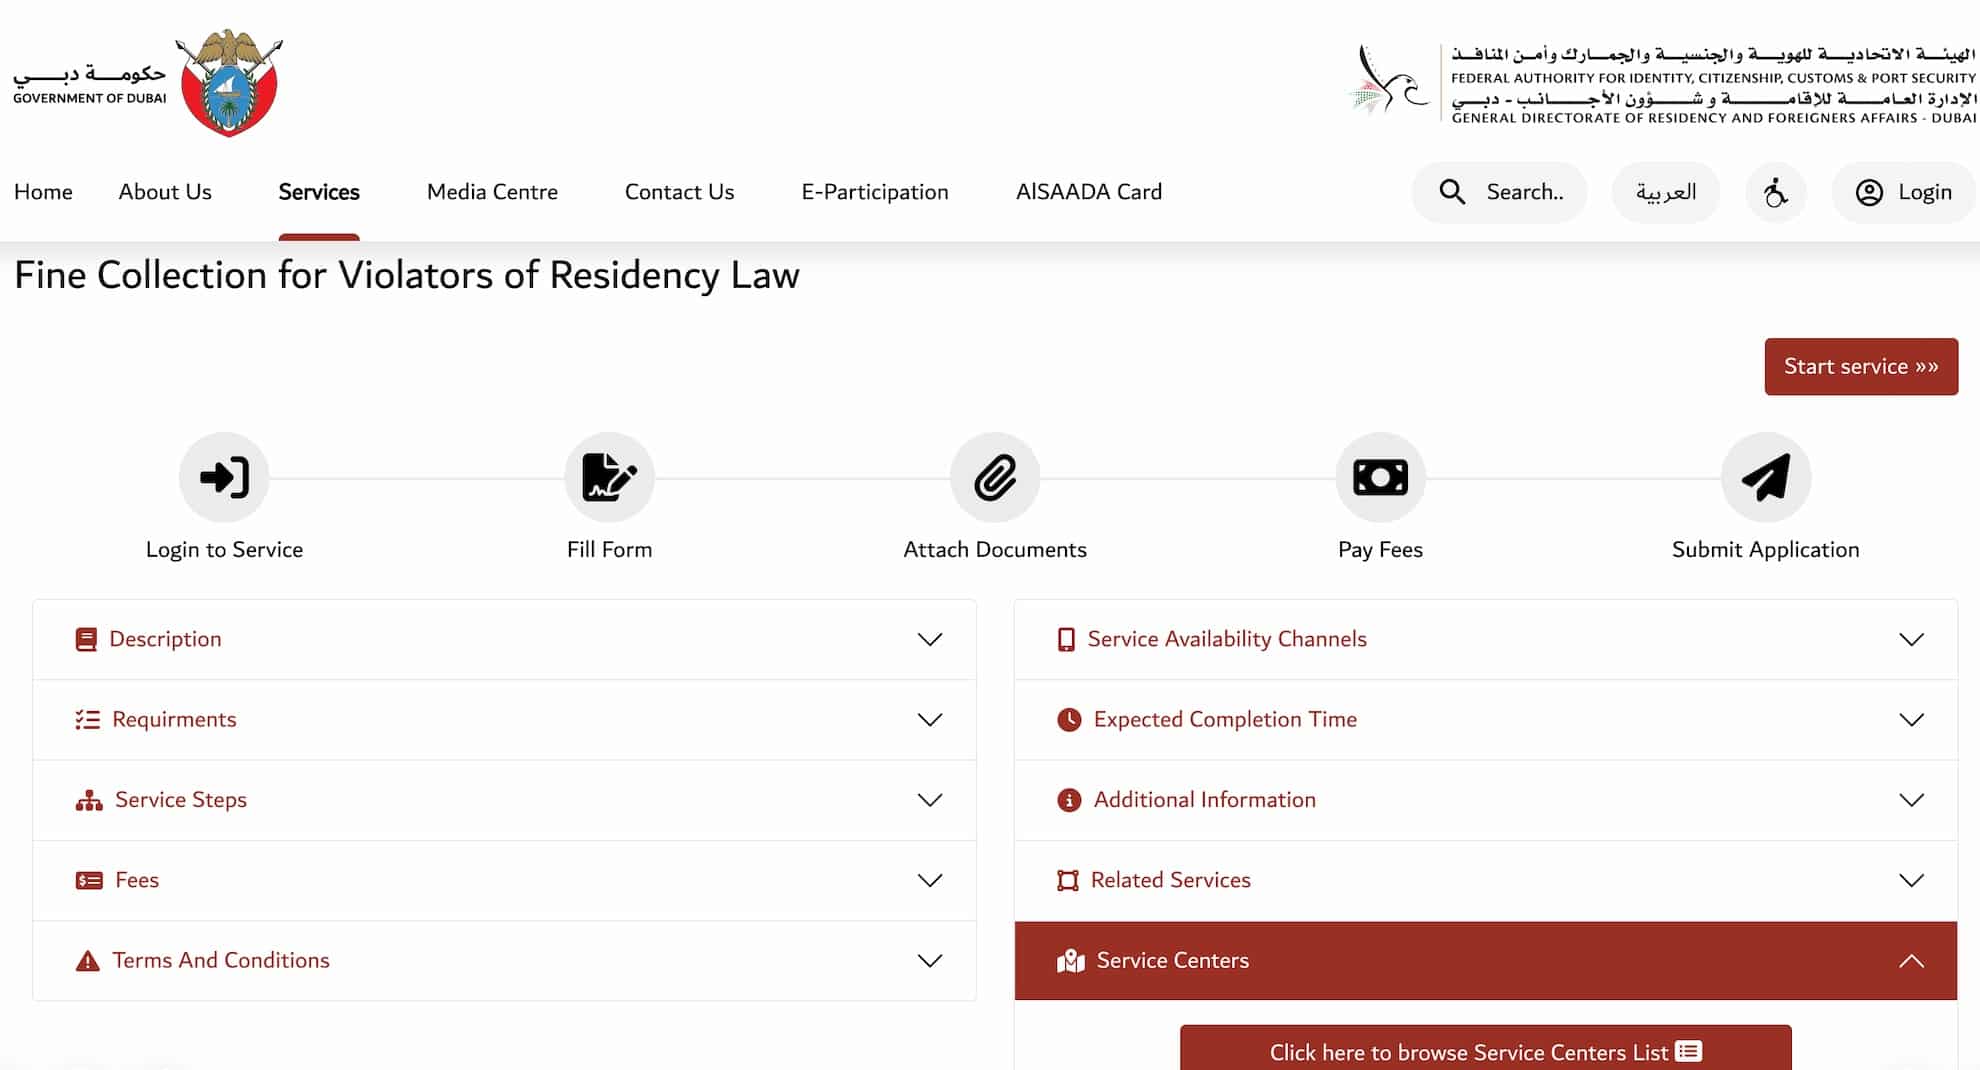The width and height of the screenshot is (1980, 1070).
Task: Click the accessibility wheelchair icon
Action: pos(1776,192)
